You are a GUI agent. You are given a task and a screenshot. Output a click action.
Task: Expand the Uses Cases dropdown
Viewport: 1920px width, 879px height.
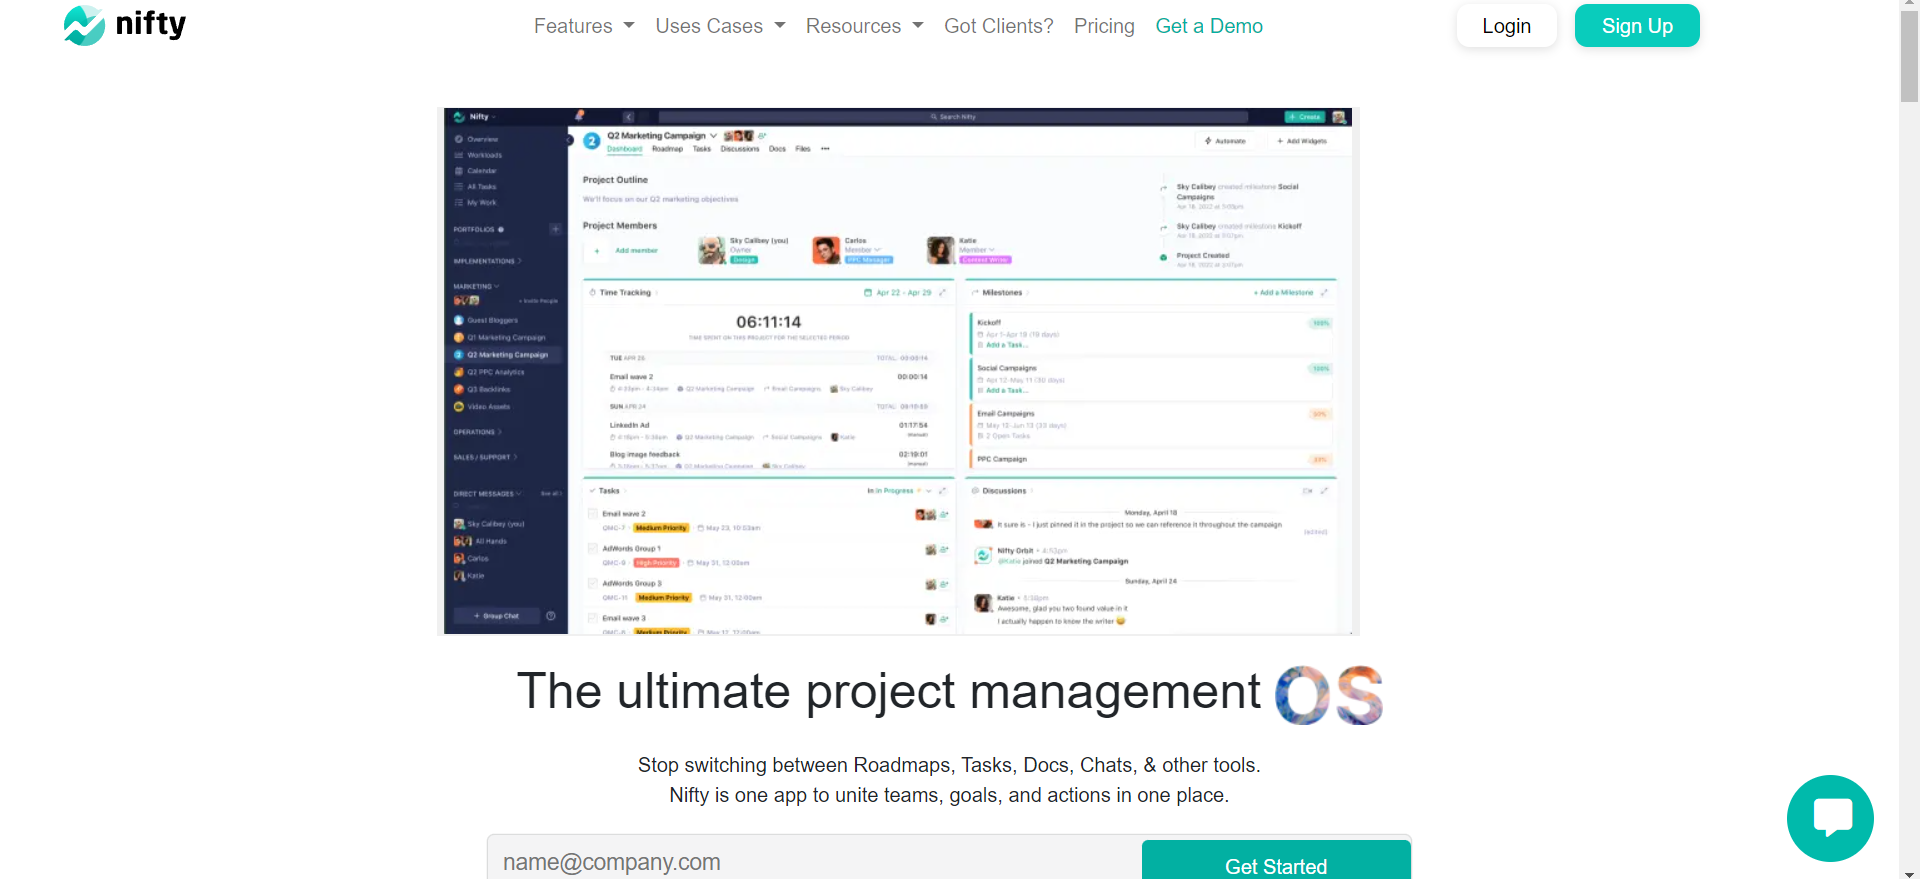click(x=720, y=26)
